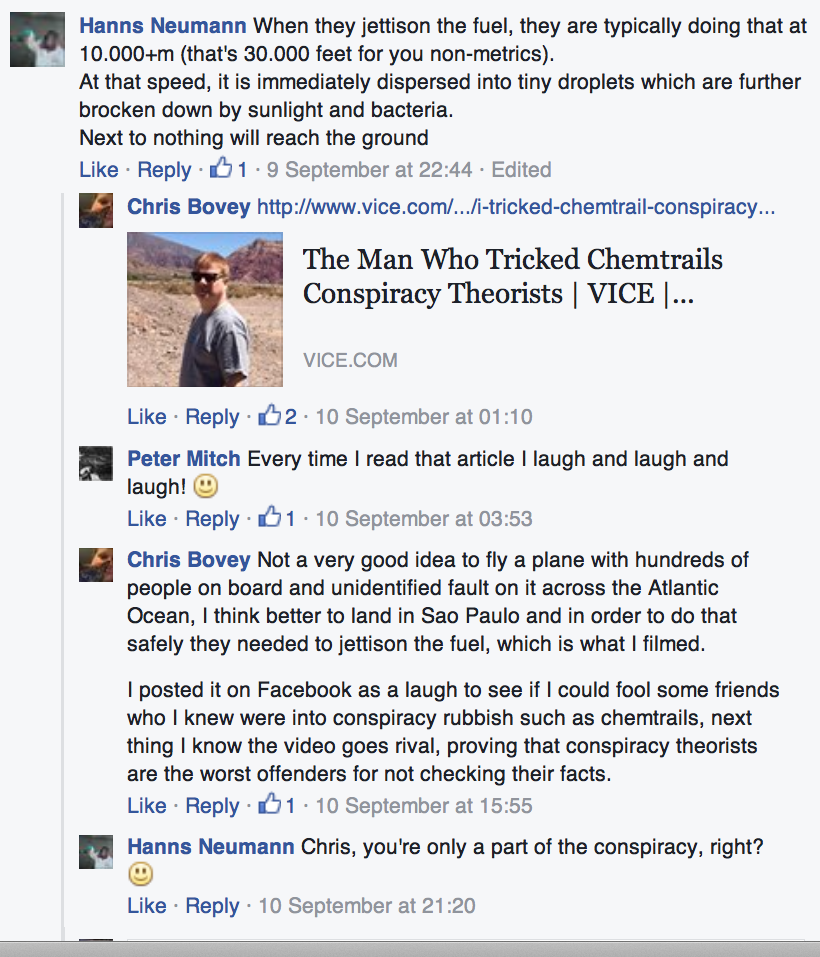Like Peter Mitch's laughing comment

tap(146, 518)
